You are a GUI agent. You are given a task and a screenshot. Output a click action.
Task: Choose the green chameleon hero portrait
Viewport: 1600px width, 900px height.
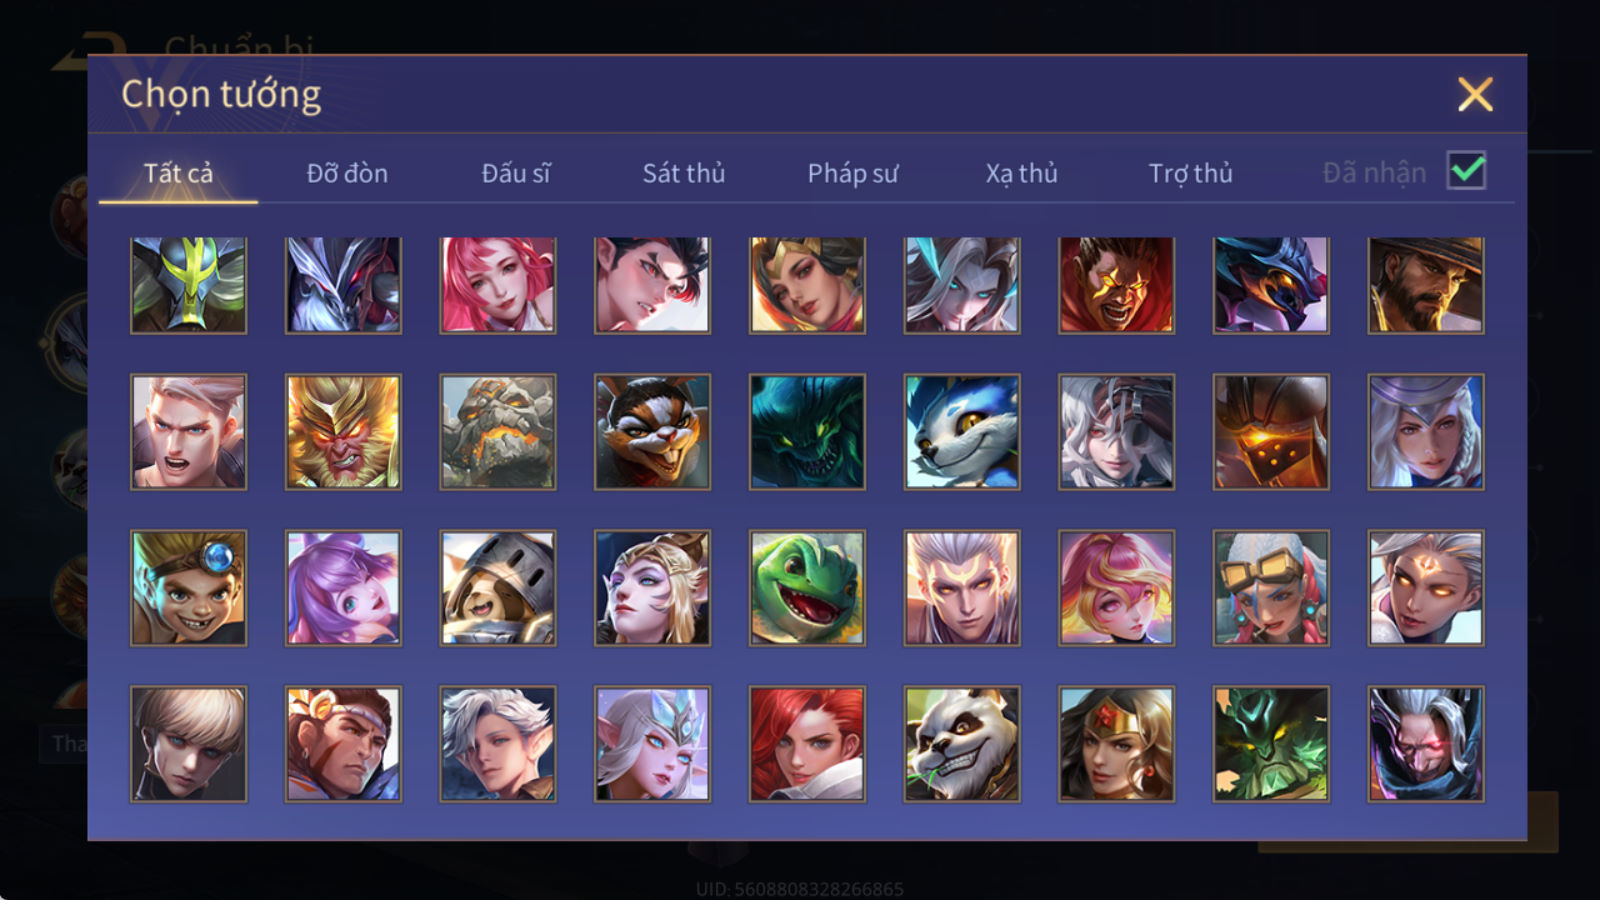coord(807,588)
